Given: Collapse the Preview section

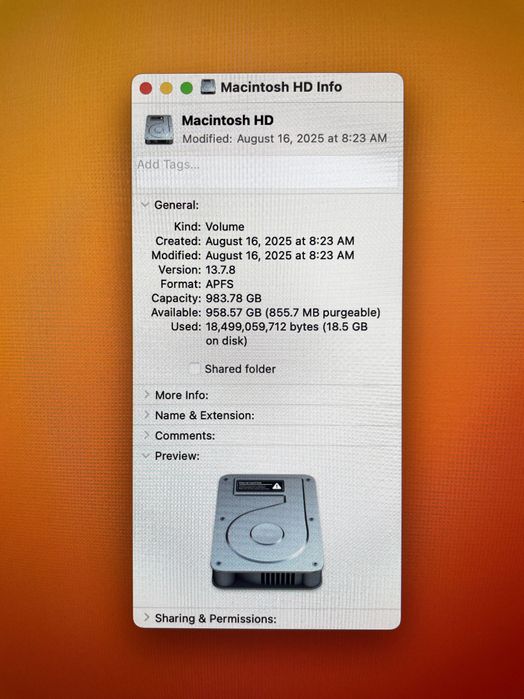Looking at the screenshot, I should 145,456.
